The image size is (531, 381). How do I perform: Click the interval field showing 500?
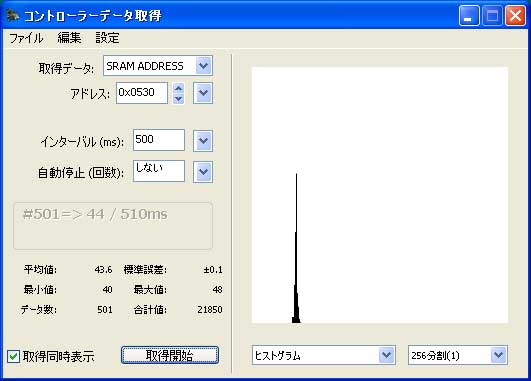(159, 140)
